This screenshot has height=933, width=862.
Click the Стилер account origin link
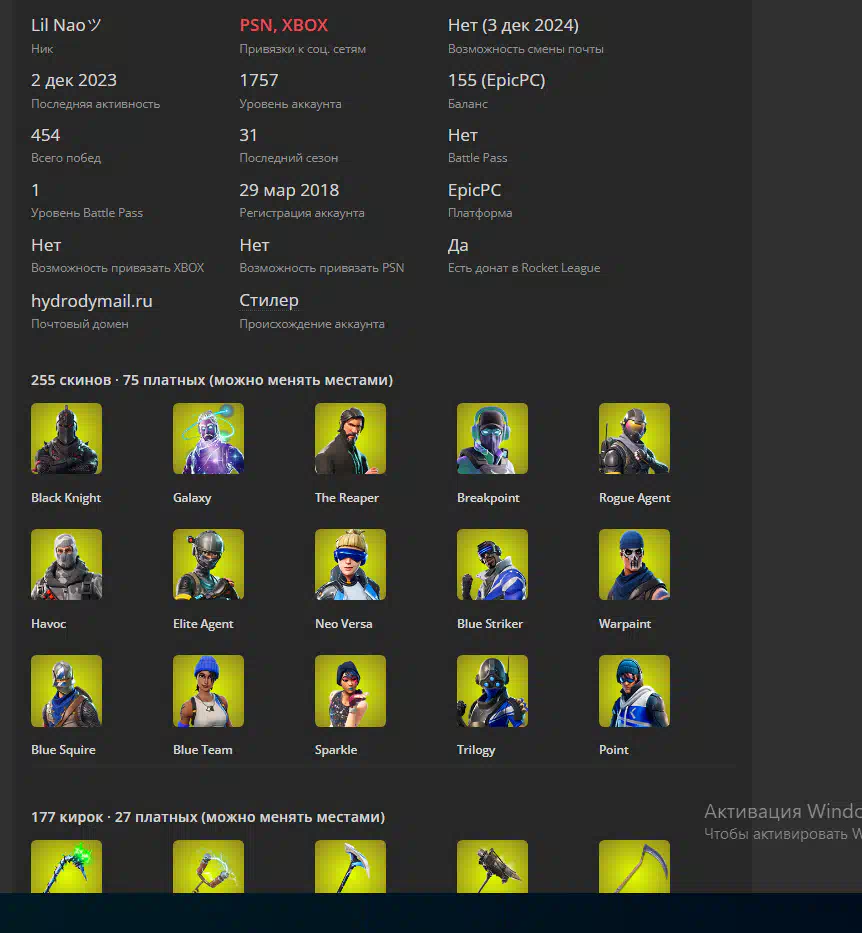(x=269, y=300)
